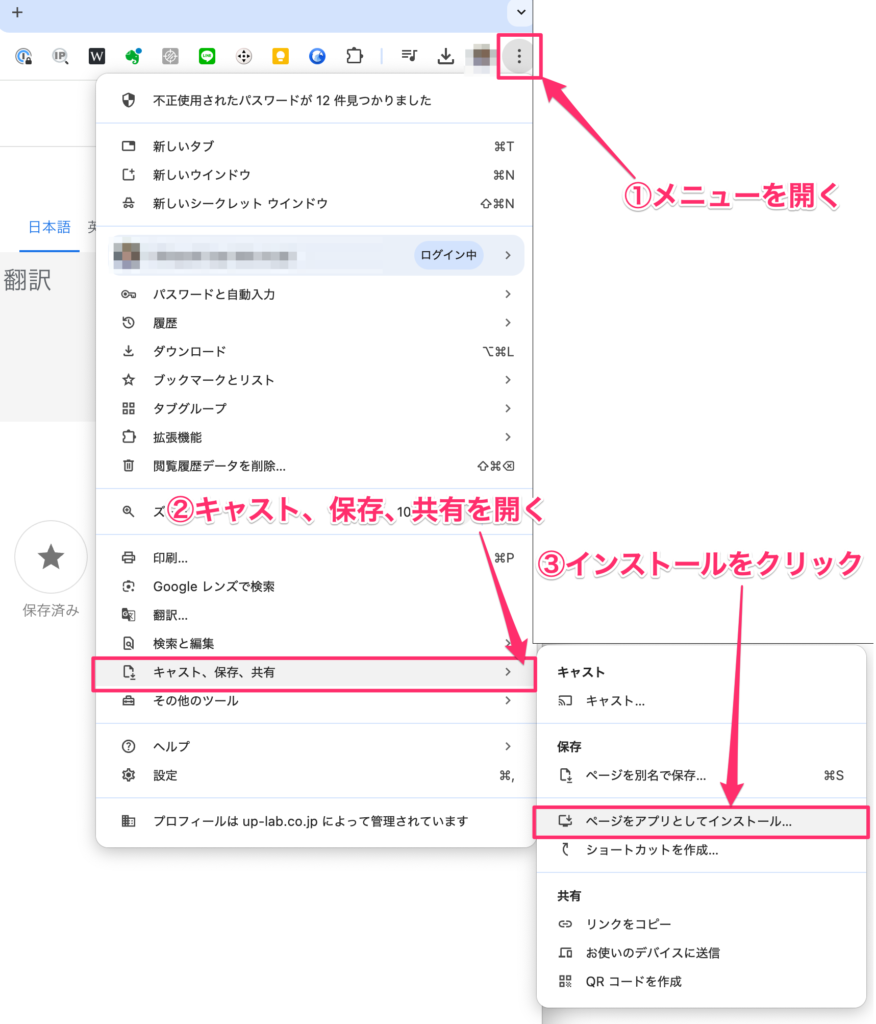Click the Downloads arrow toolbar icon
Screen dimensions: 876x1024
click(445, 56)
